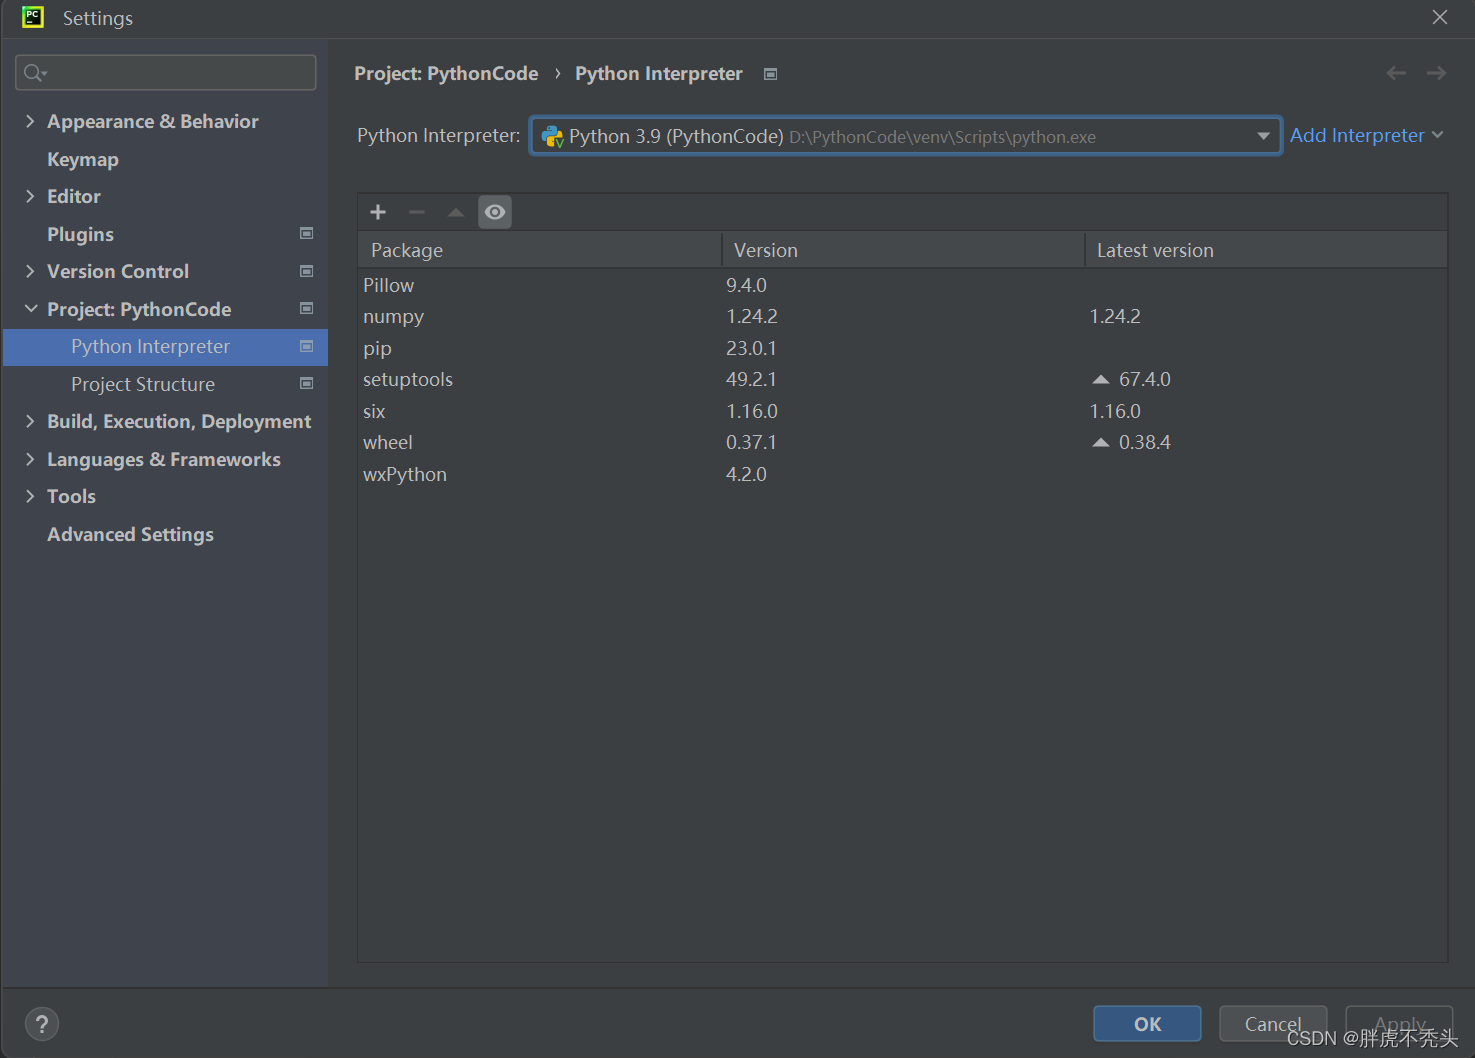This screenshot has height=1058, width=1475.
Task: Open the Python Interpreter dropdown
Action: tap(1264, 136)
